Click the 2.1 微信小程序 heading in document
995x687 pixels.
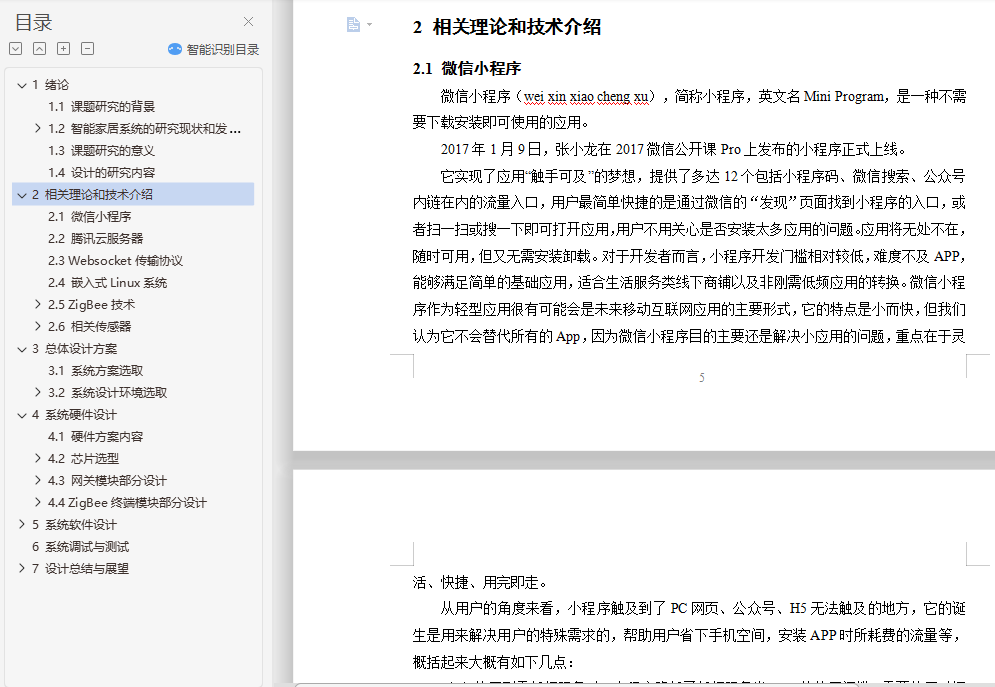coord(466,69)
